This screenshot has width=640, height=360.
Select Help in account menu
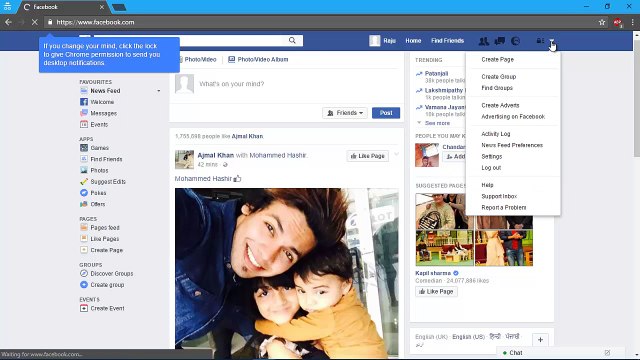pyautogui.click(x=487, y=185)
